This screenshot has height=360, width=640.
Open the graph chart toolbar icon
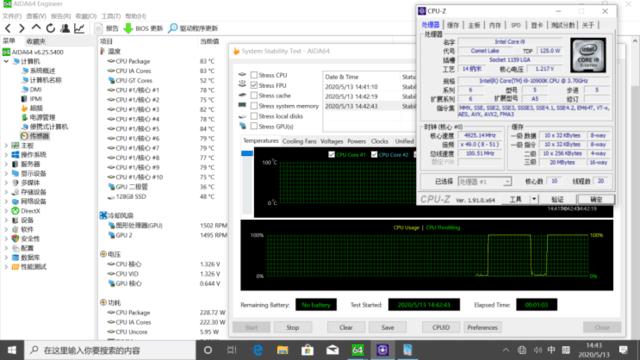pyautogui.click(x=79, y=28)
